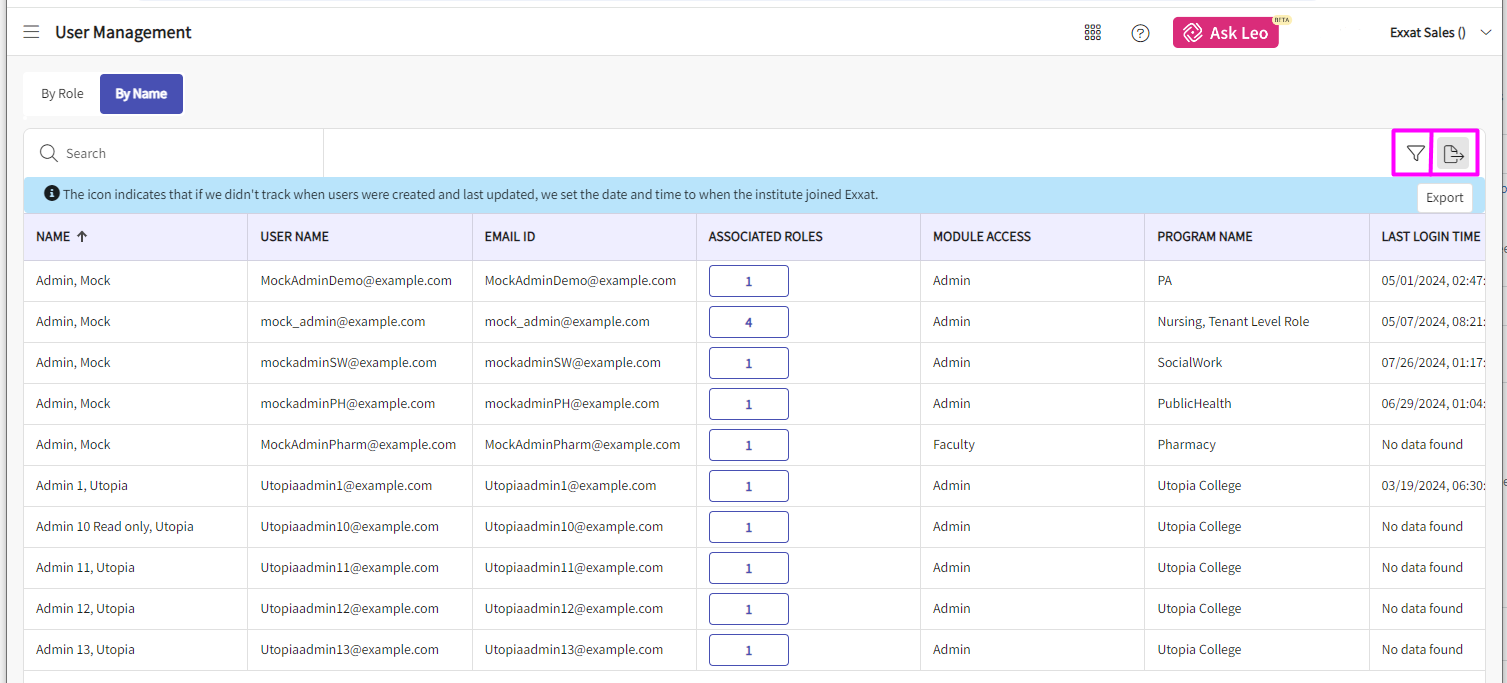This screenshot has width=1507, height=683.
Task: Open associated roles for Utopiaadmin13 user
Action: click(x=748, y=650)
